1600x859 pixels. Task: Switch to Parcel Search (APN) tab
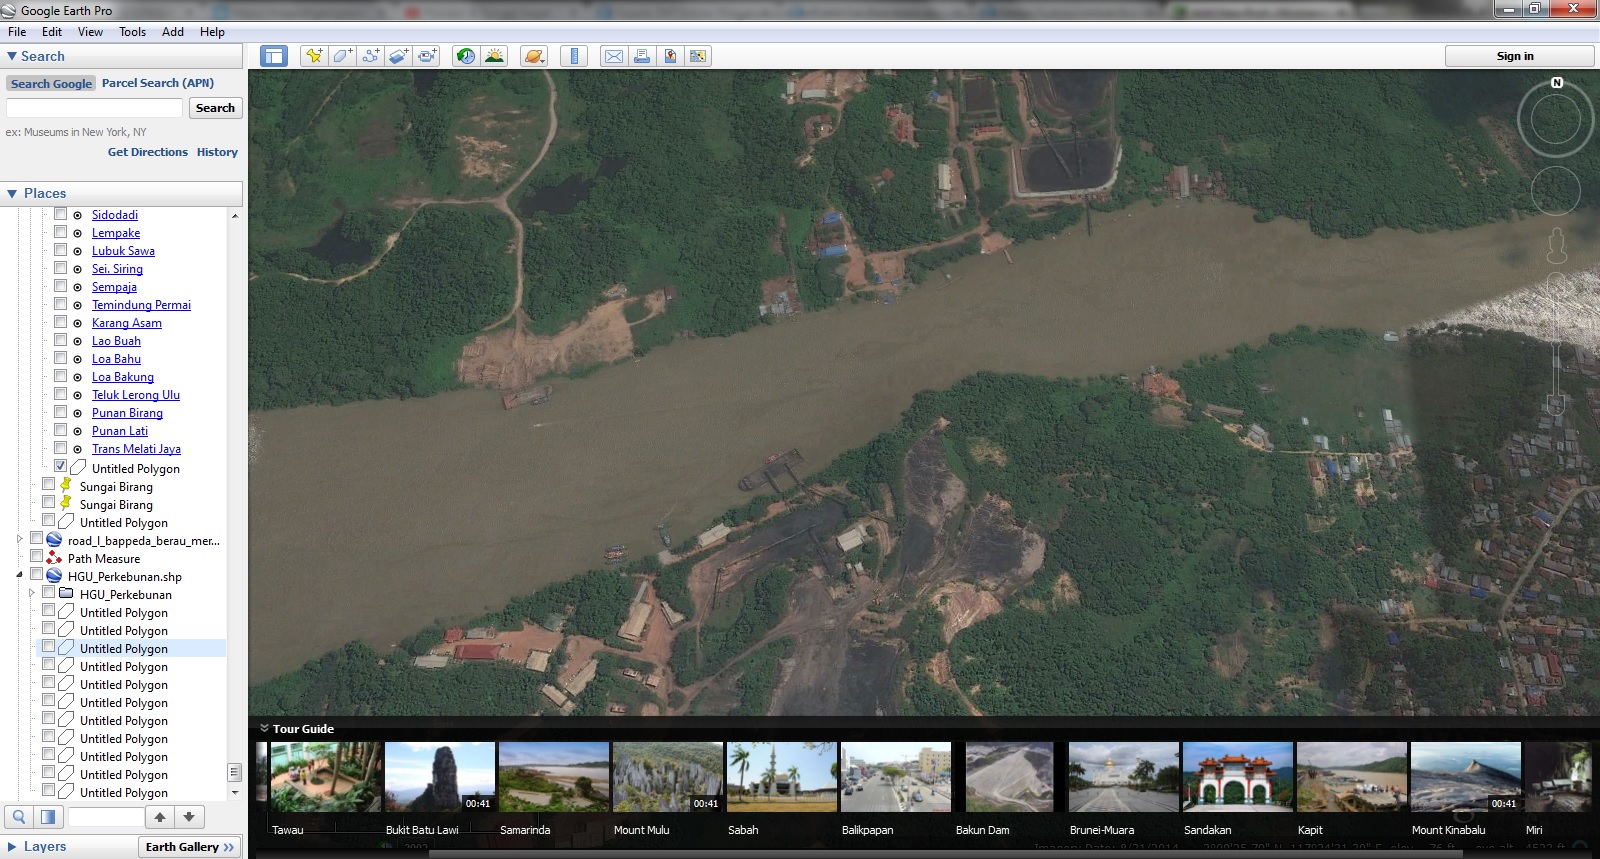[158, 83]
